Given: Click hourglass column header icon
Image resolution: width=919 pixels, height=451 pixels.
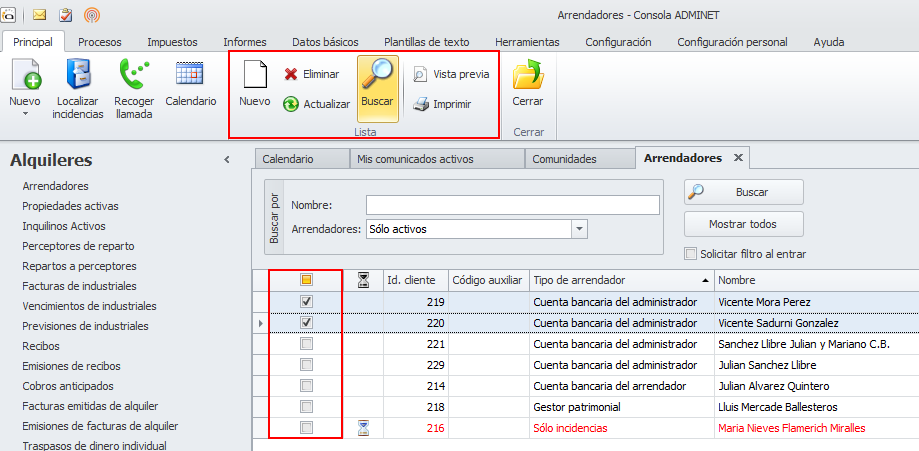Looking at the screenshot, I should coord(364,280).
